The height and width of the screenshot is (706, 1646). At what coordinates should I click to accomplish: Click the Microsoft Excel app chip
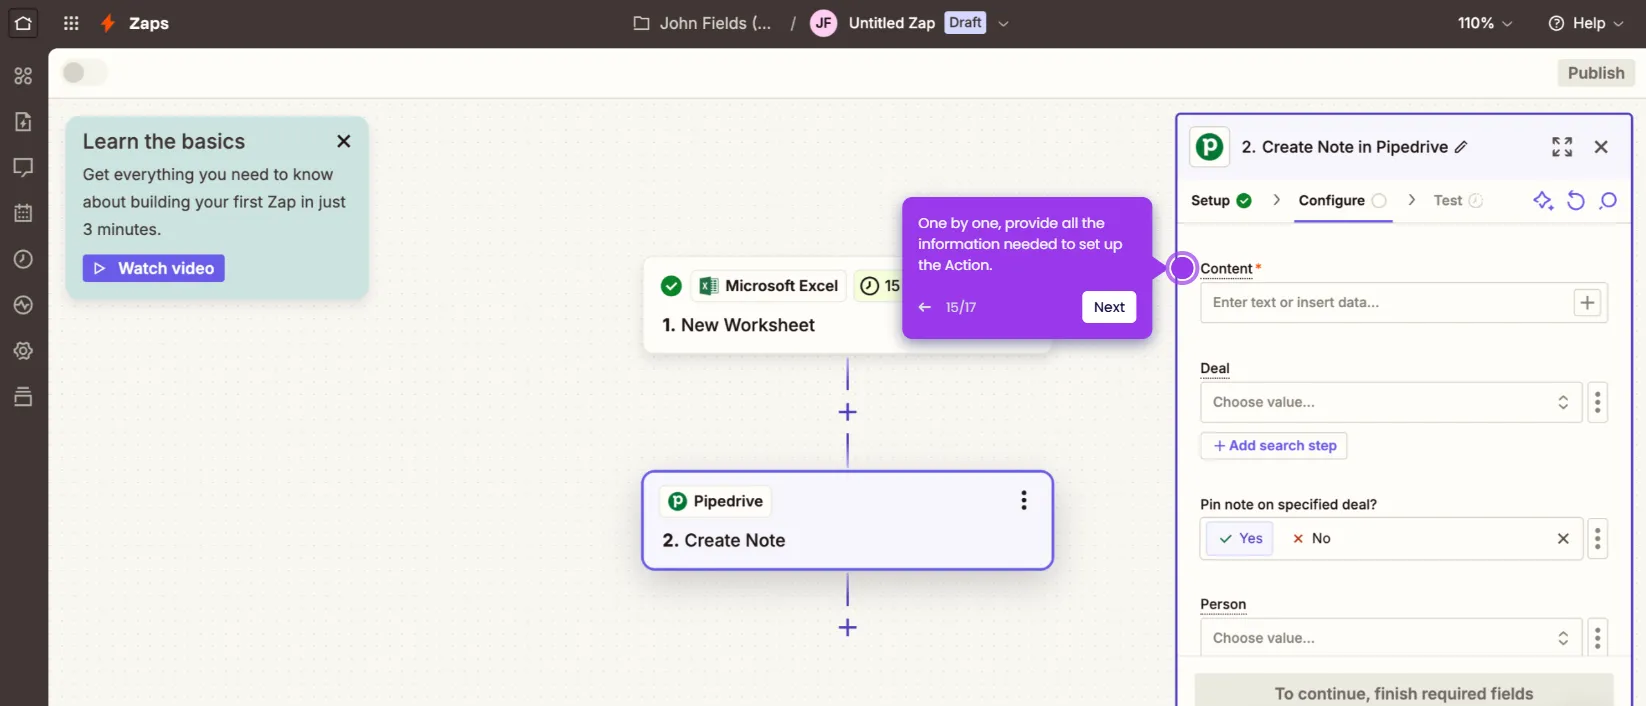click(x=769, y=286)
